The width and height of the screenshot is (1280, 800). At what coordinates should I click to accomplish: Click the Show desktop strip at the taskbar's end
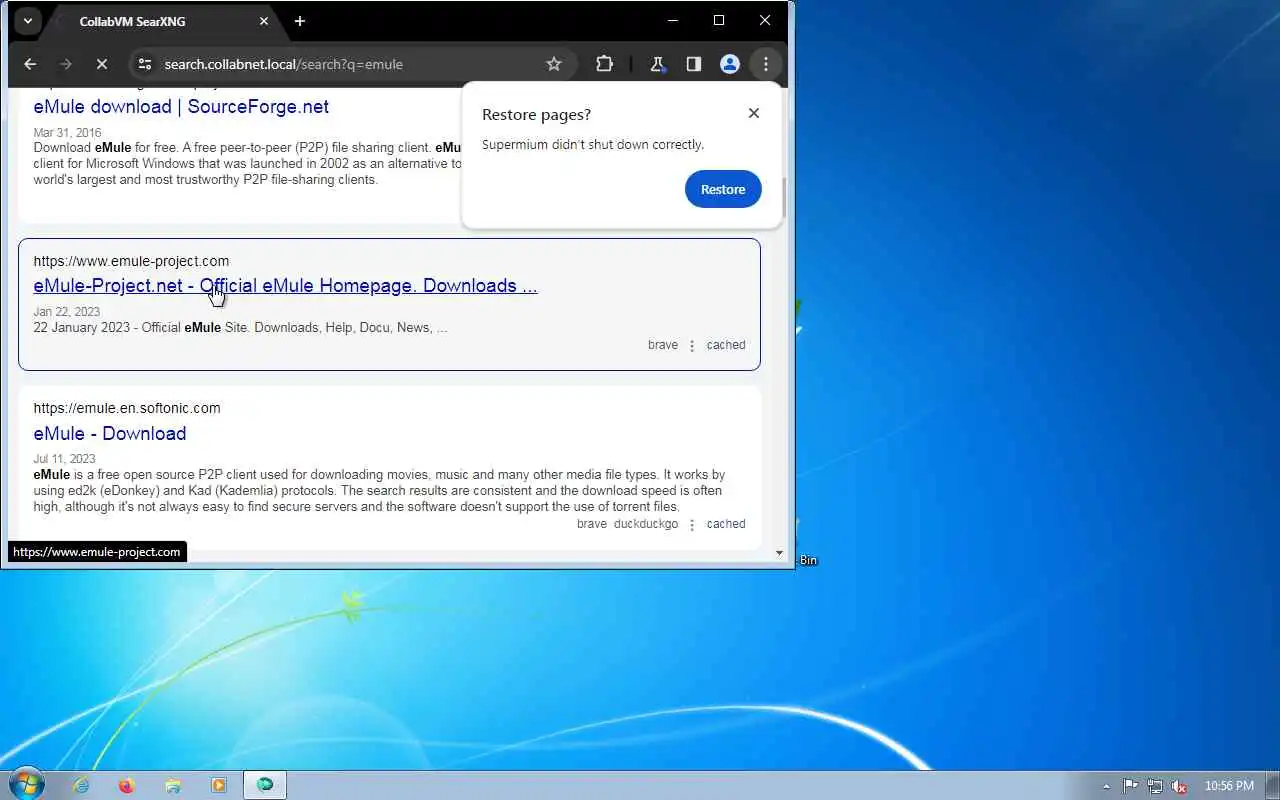(1272, 785)
